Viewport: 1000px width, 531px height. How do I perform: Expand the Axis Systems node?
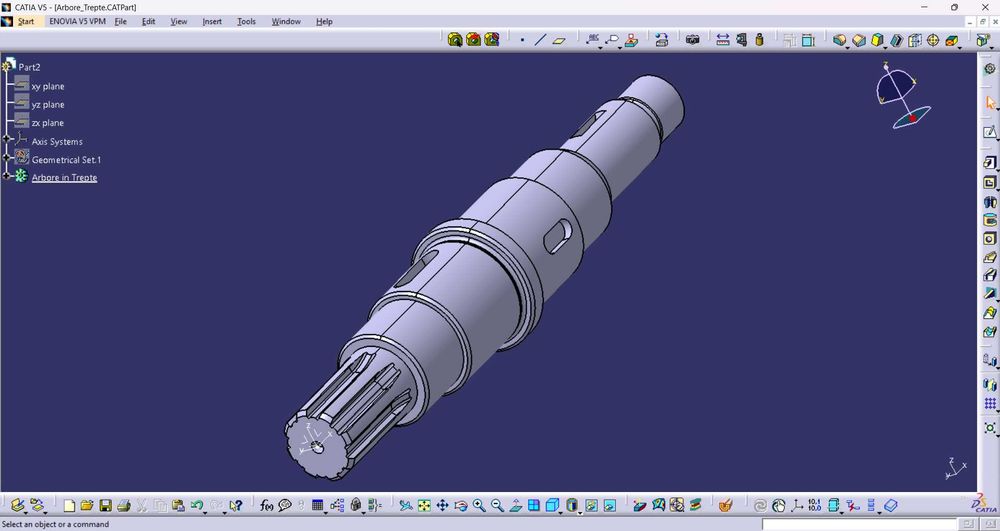tap(6, 139)
